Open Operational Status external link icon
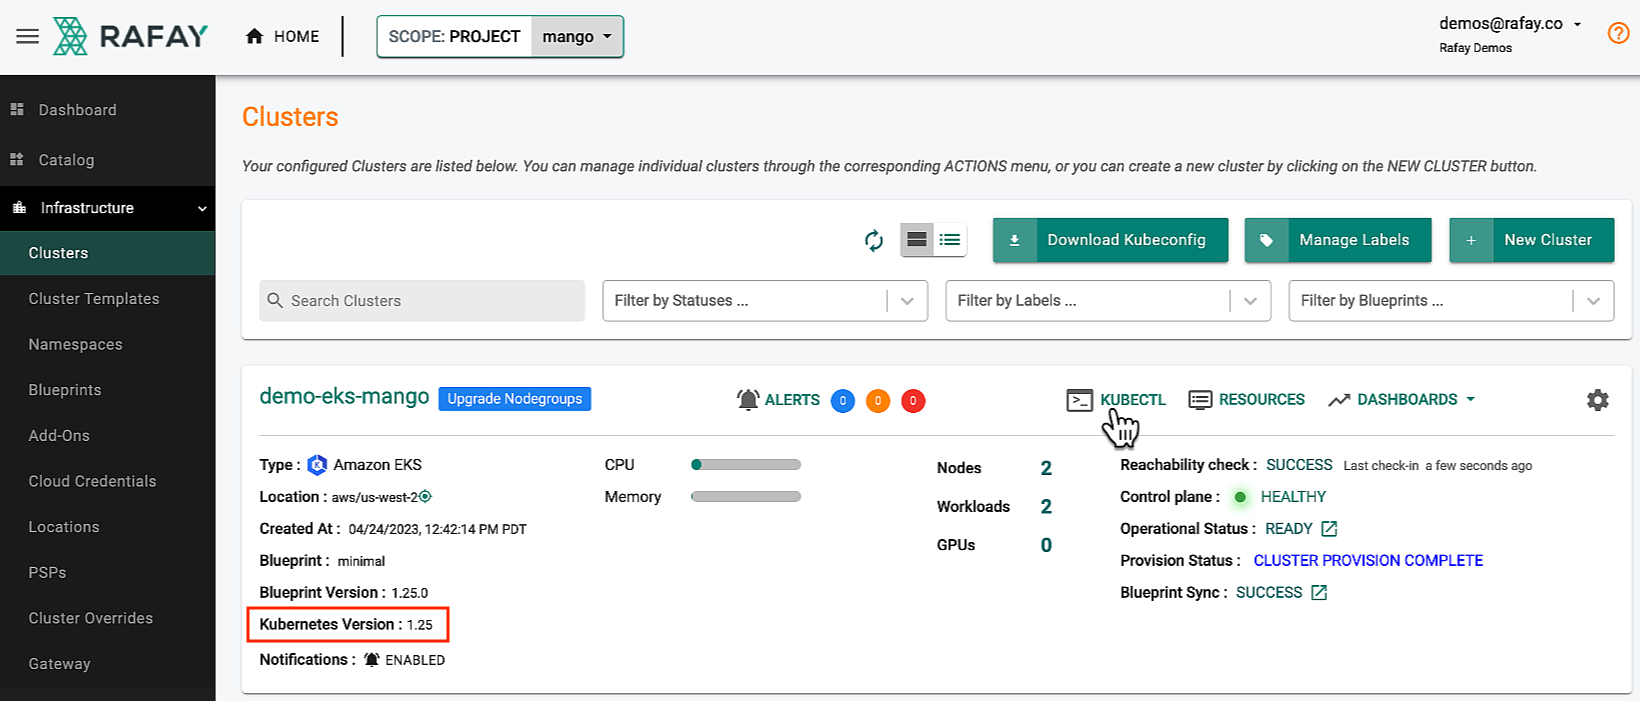Viewport: 1640px width, 701px height. point(1329,528)
